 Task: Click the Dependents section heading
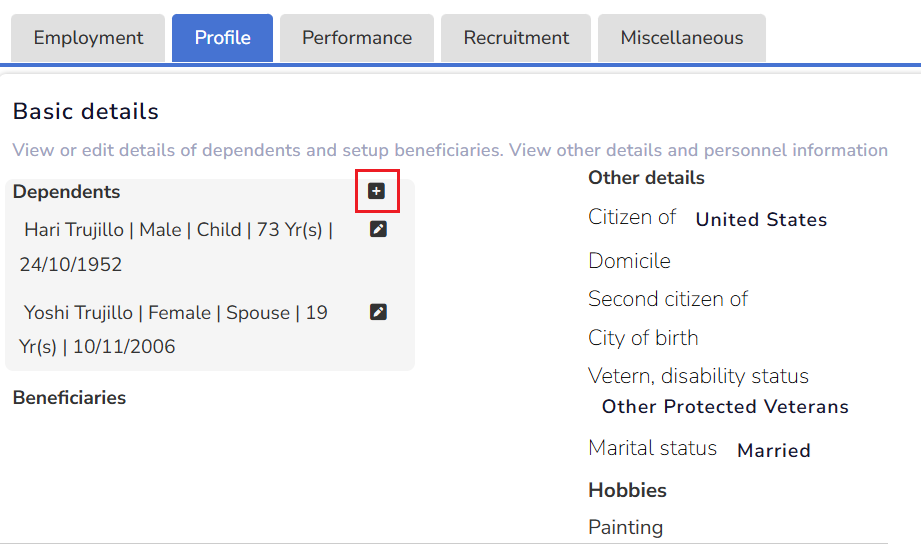(66, 192)
